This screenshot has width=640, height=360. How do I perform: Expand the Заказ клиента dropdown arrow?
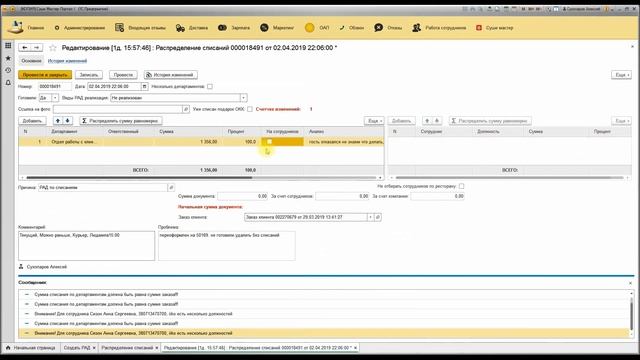pos(370,218)
